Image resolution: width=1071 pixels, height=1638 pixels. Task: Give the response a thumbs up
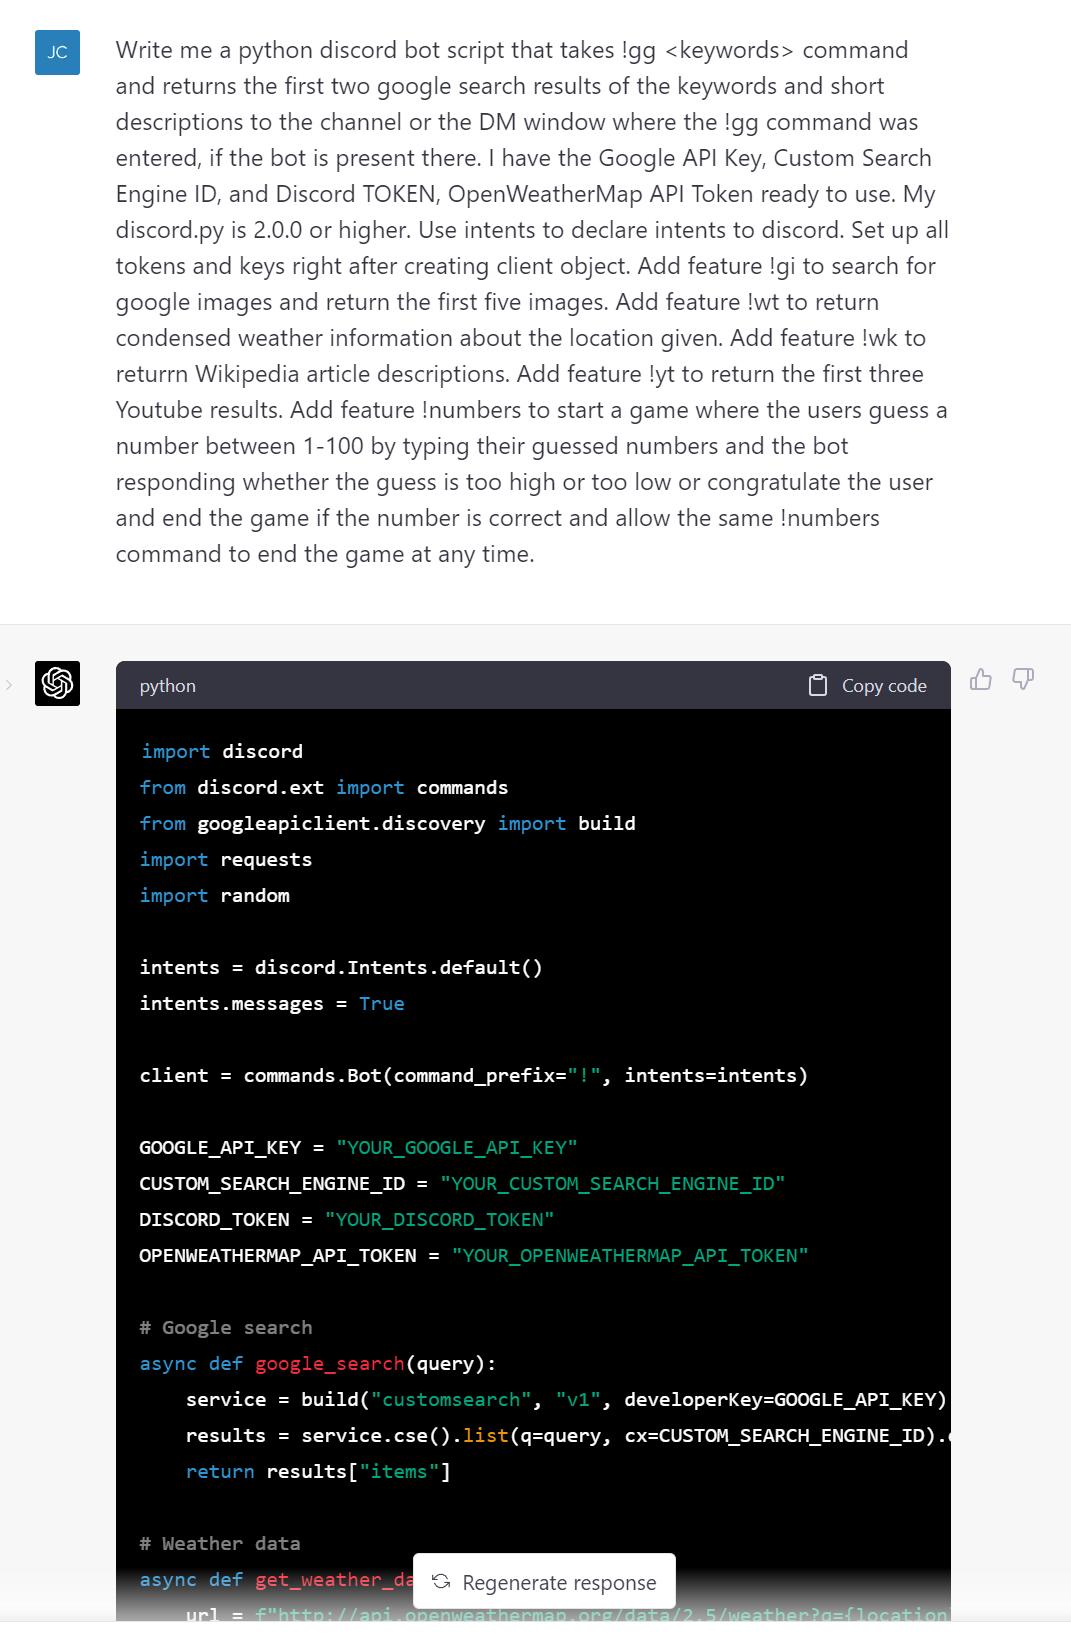pos(981,680)
